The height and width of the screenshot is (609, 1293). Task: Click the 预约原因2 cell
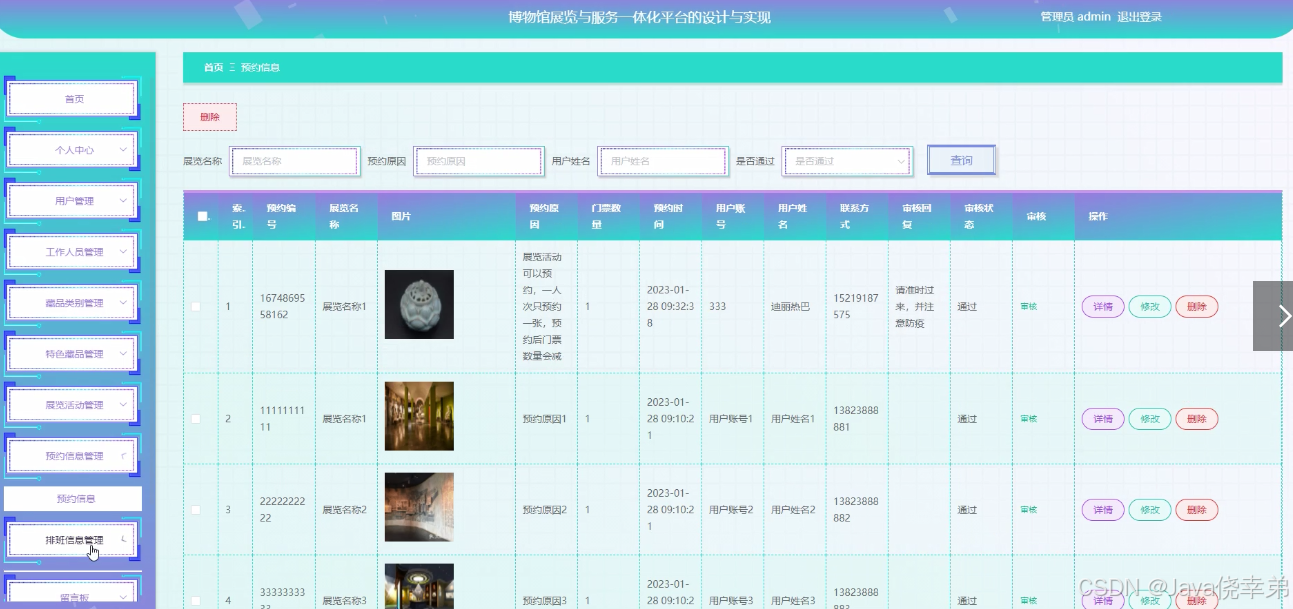pos(545,510)
